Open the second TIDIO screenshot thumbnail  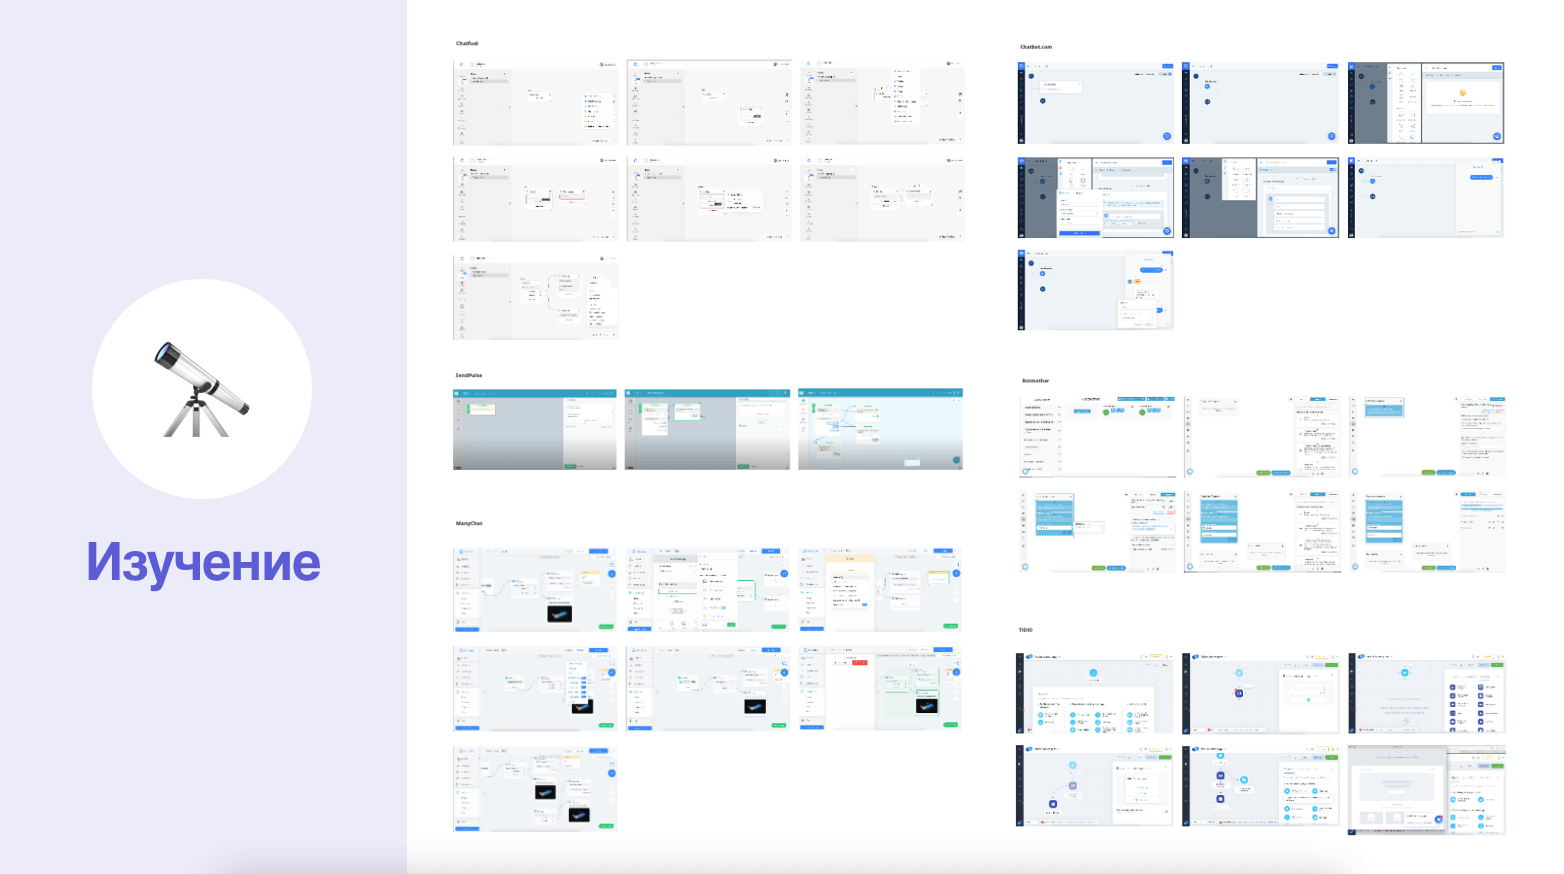pyautogui.click(x=1261, y=694)
